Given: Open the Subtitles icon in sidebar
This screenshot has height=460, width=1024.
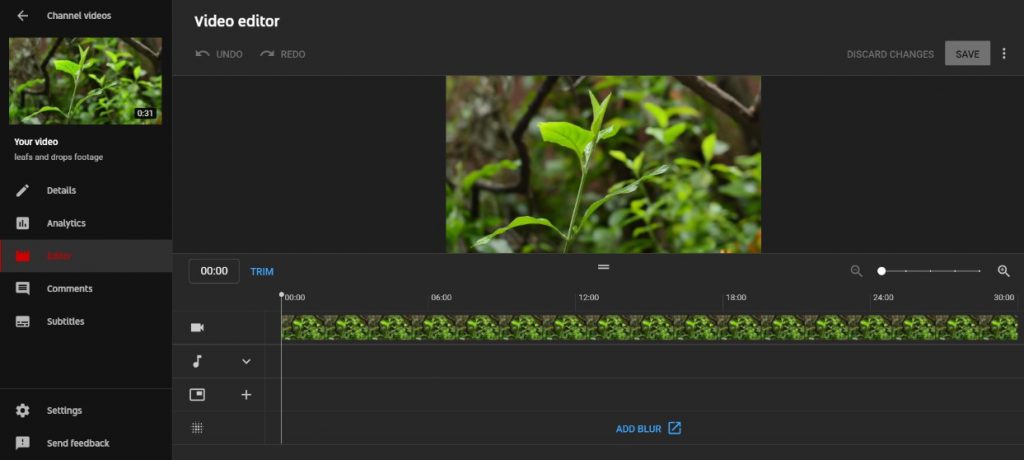Looking at the screenshot, I should 23,321.
